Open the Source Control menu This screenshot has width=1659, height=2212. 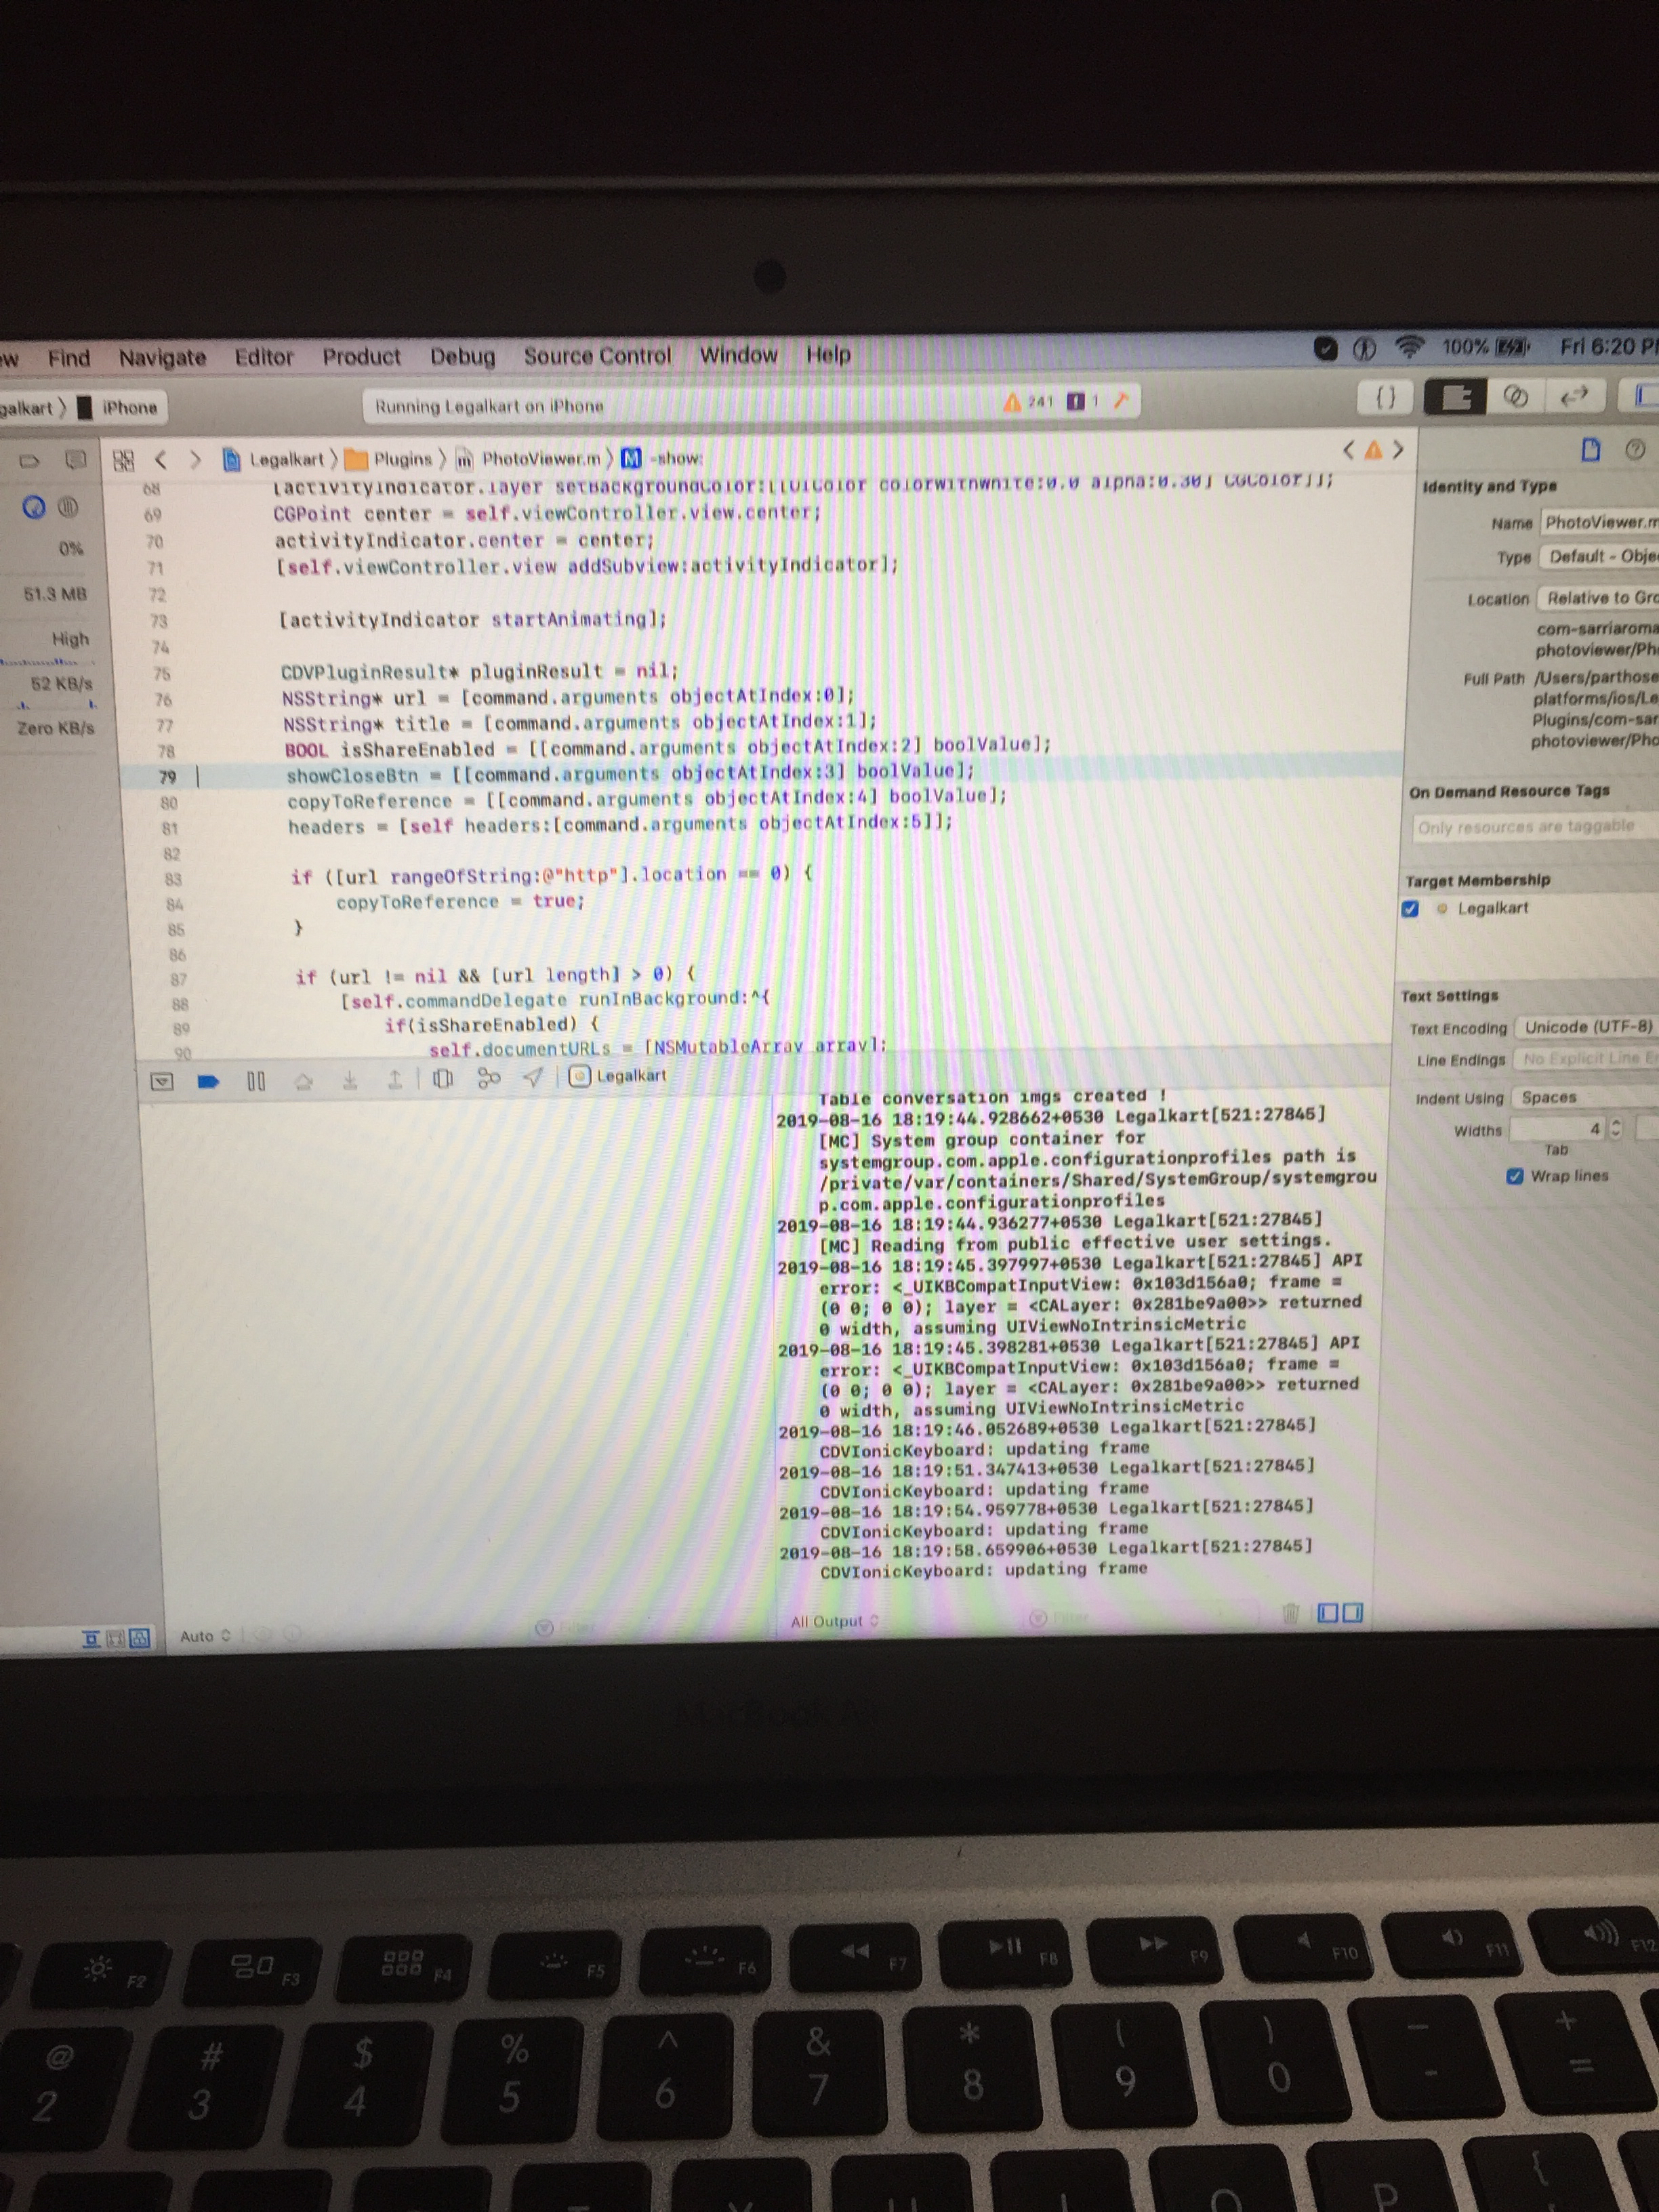point(597,356)
